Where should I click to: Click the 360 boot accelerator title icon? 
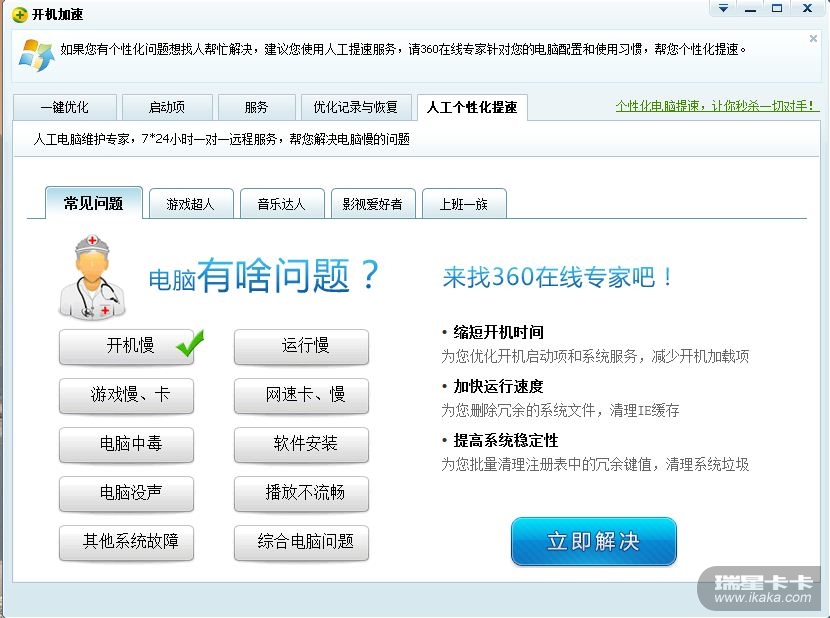pos(19,15)
